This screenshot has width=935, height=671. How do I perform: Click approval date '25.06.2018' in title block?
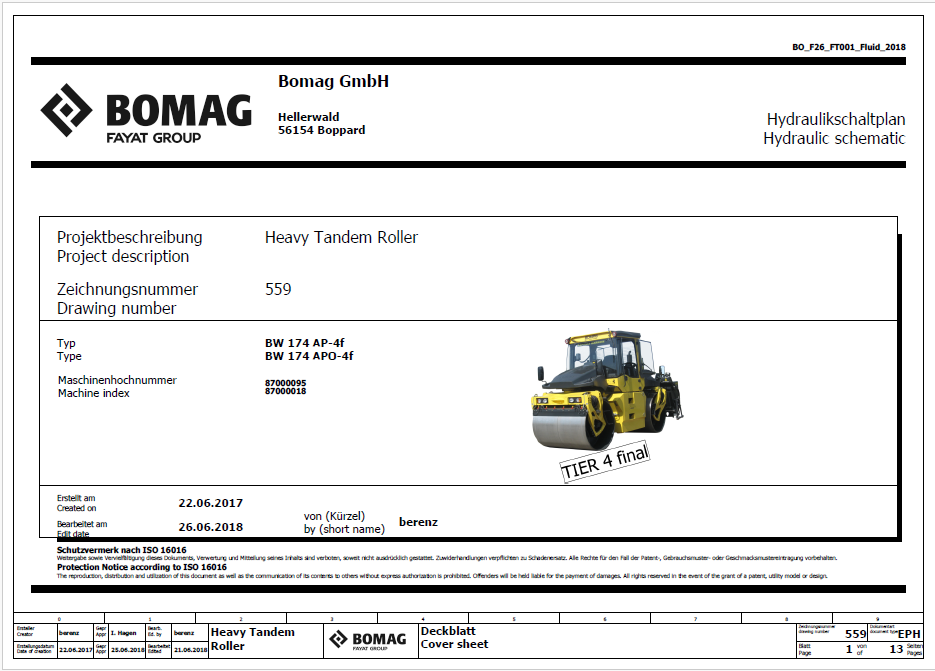pos(128,650)
